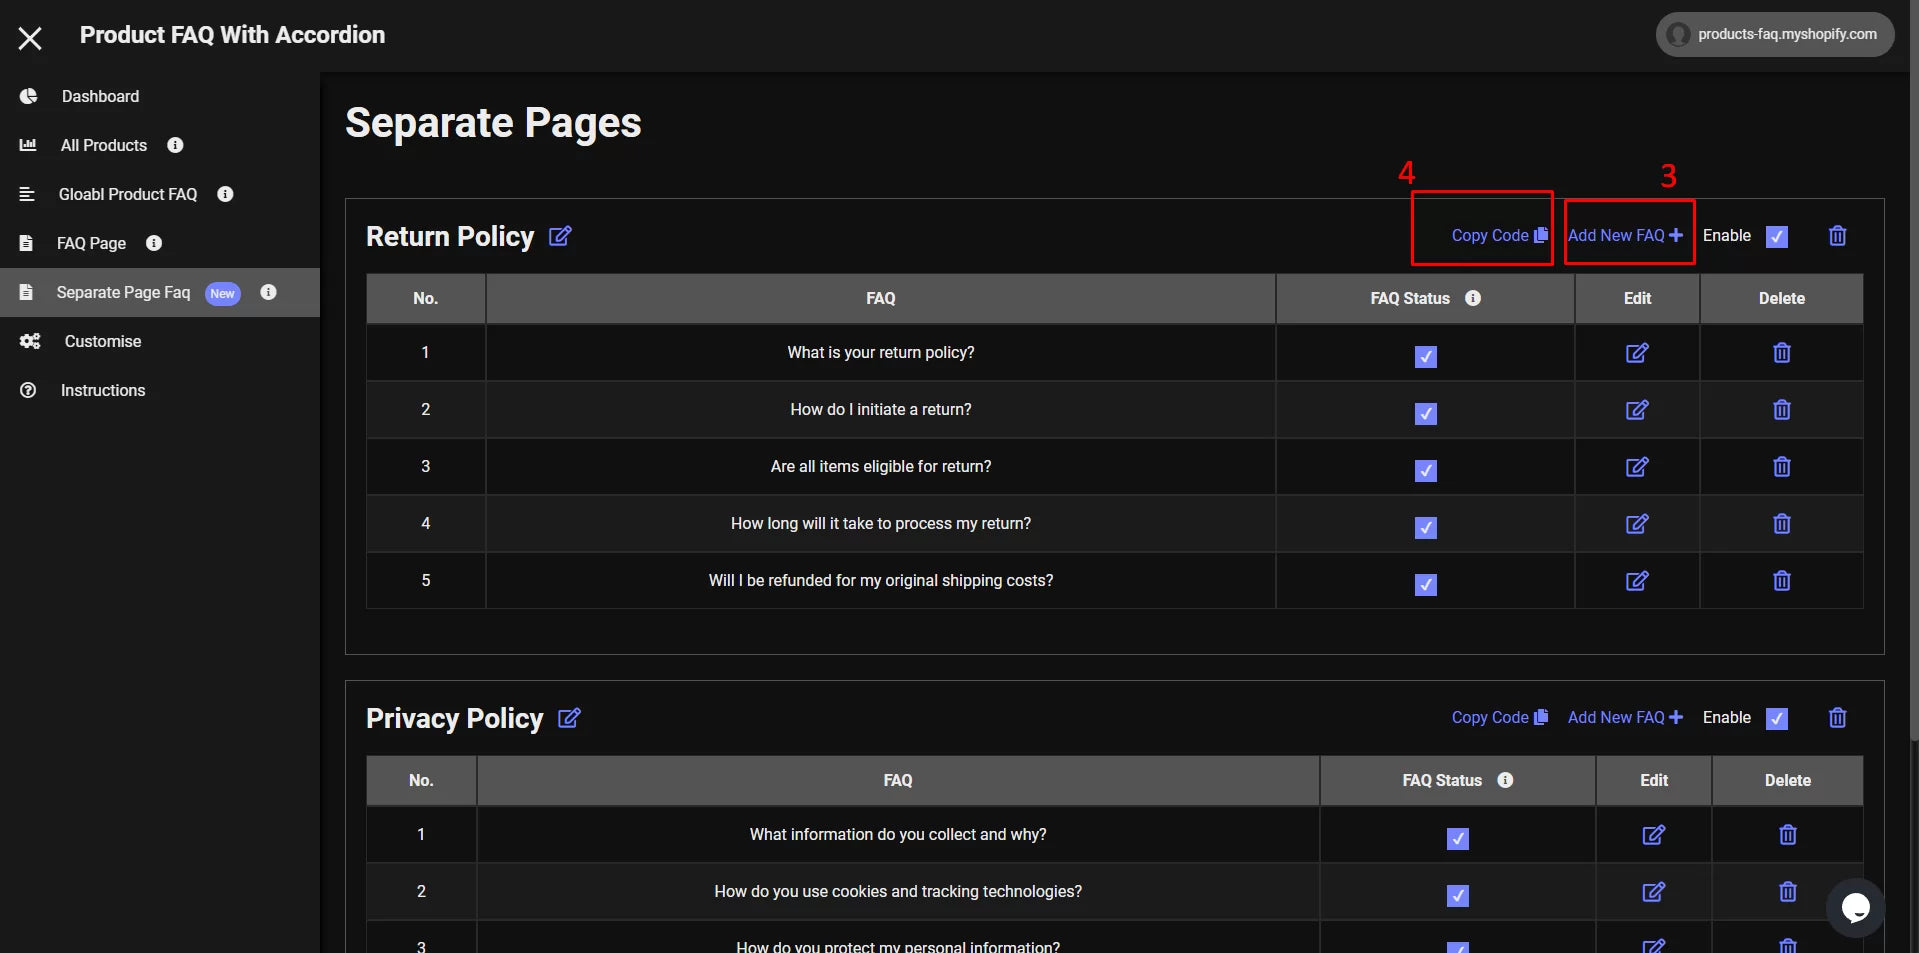Open the products-faq.myshopify.com account button

tap(1775, 34)
